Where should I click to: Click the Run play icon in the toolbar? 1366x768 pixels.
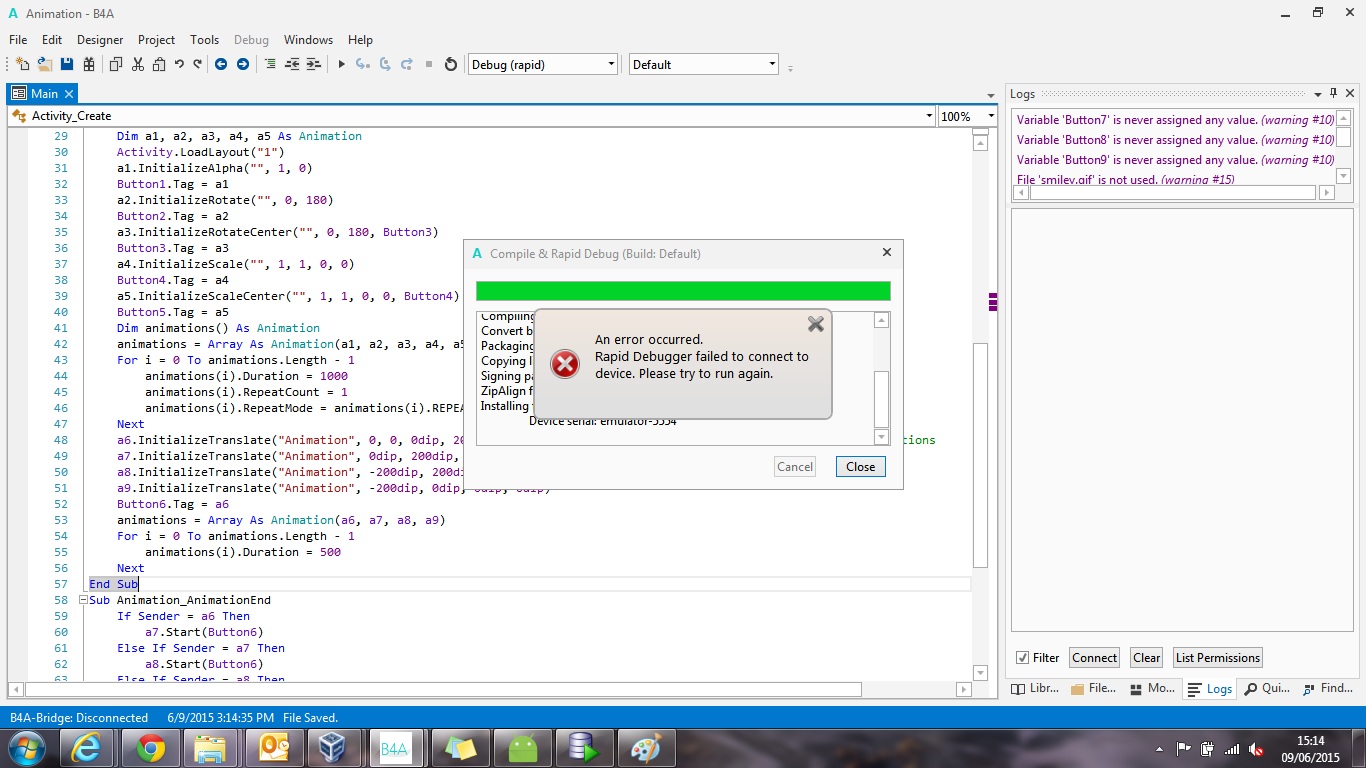341,64
